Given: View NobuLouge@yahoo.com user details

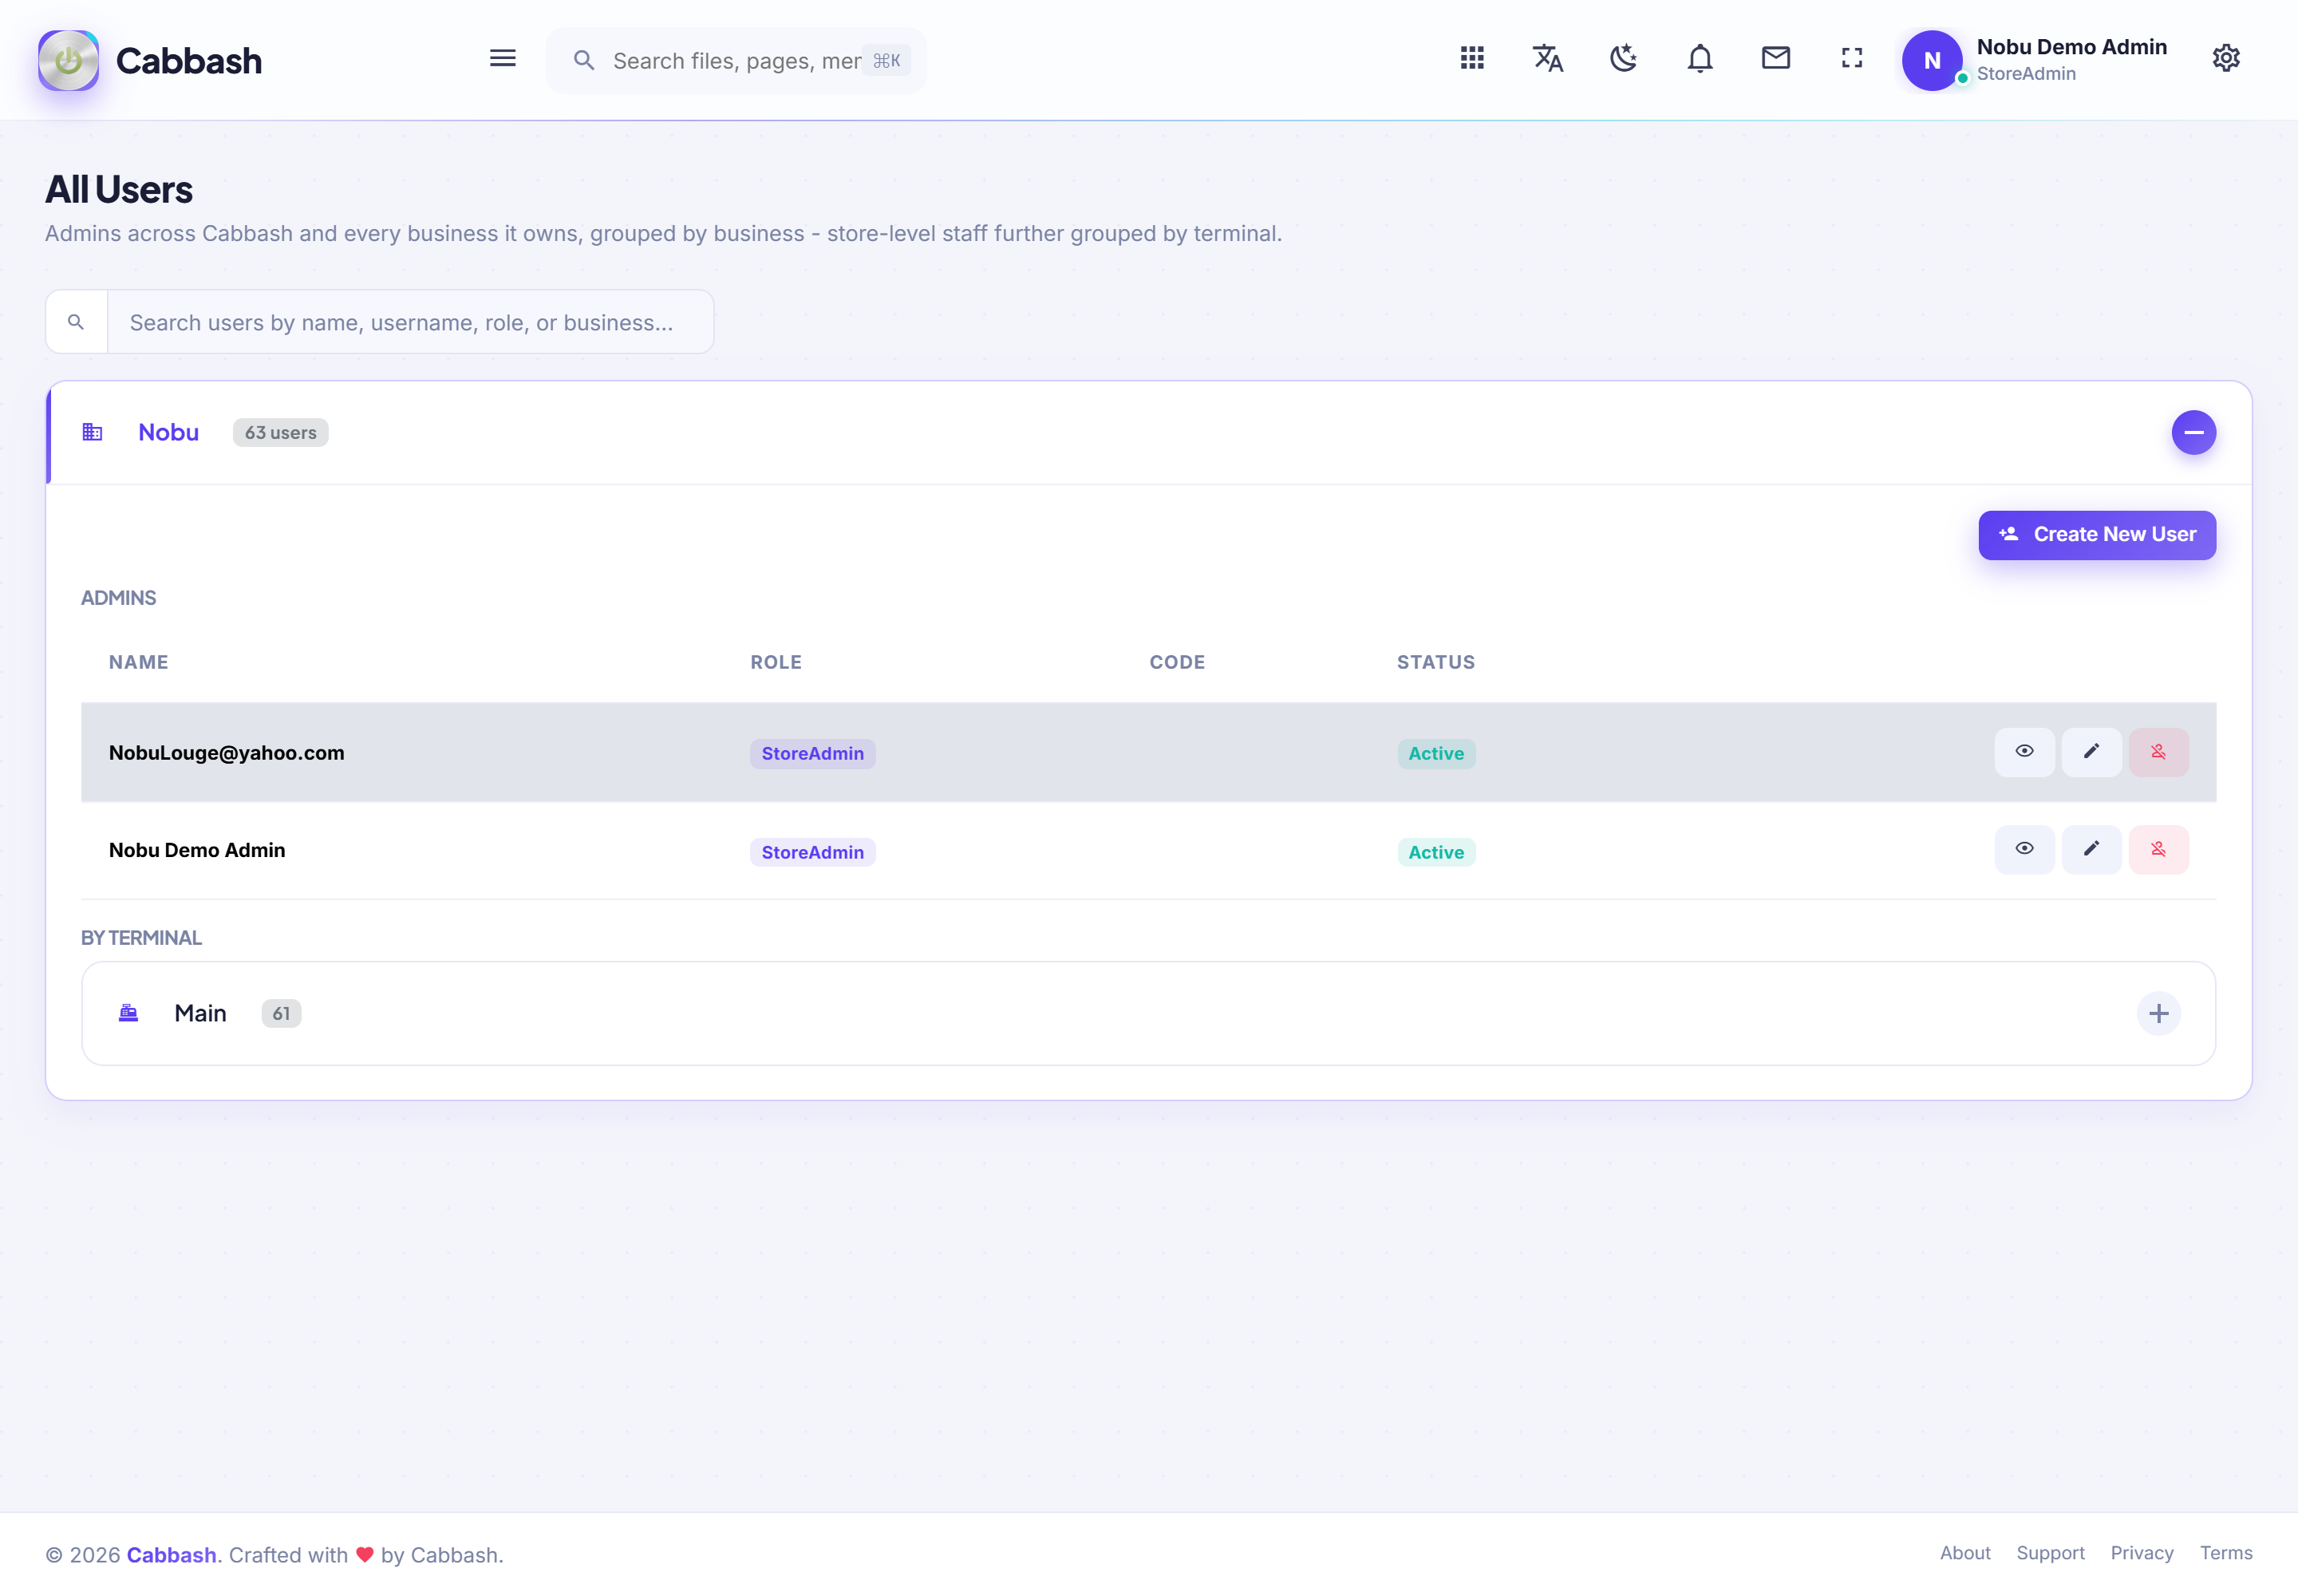Looking at the screenshot, I should (x=2025, y=752).
